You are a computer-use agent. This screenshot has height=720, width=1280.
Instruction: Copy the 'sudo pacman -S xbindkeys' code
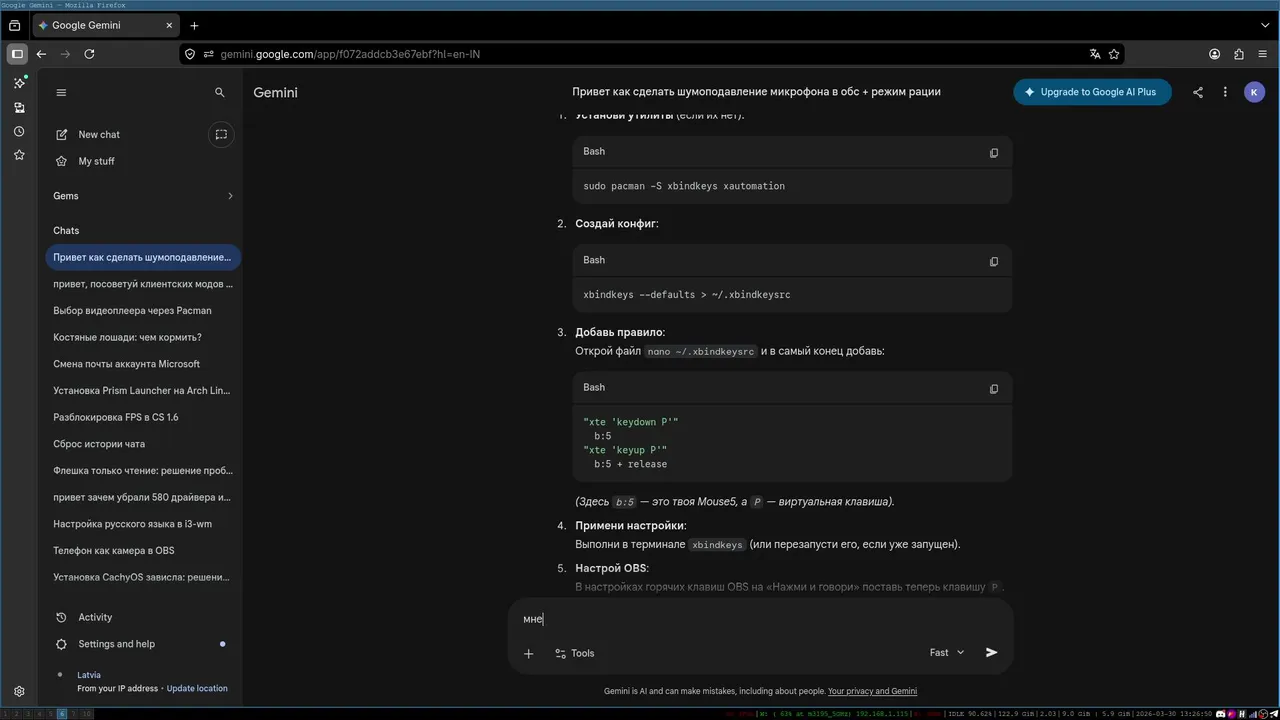click(x=993, y=153)
